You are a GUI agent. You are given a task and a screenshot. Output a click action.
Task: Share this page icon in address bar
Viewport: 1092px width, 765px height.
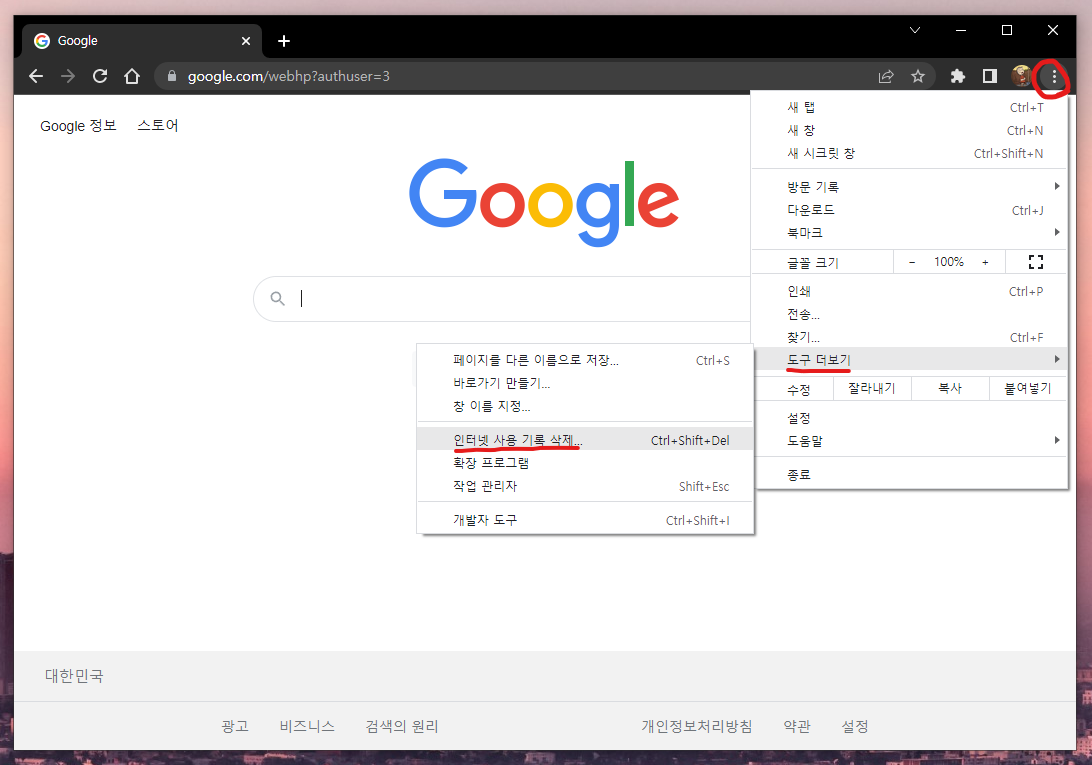coord(886,77)
